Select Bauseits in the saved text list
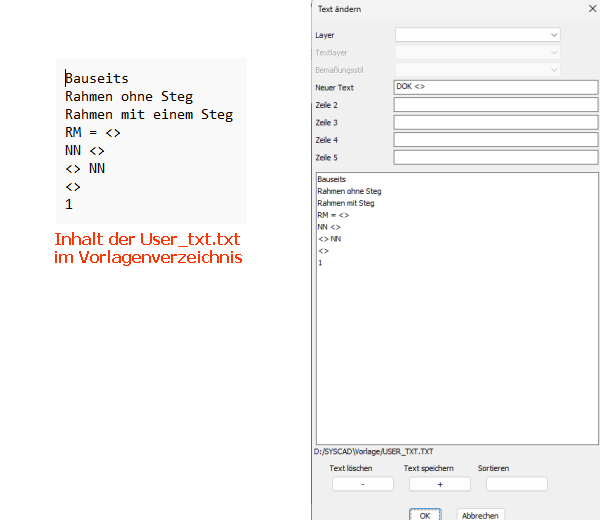The image size is (600, 520). [332, 179]
